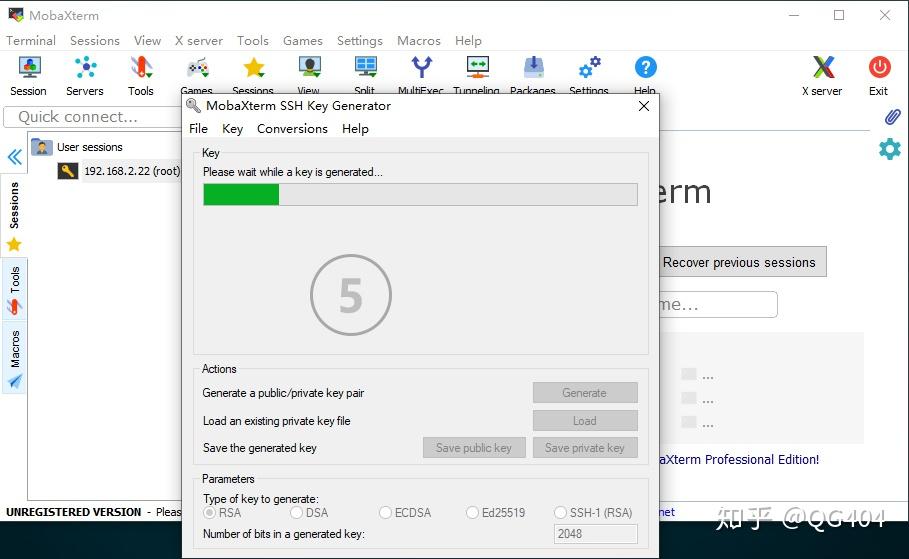
Task: Open the Key menu in generator dialog
Action: pos(232,129)
